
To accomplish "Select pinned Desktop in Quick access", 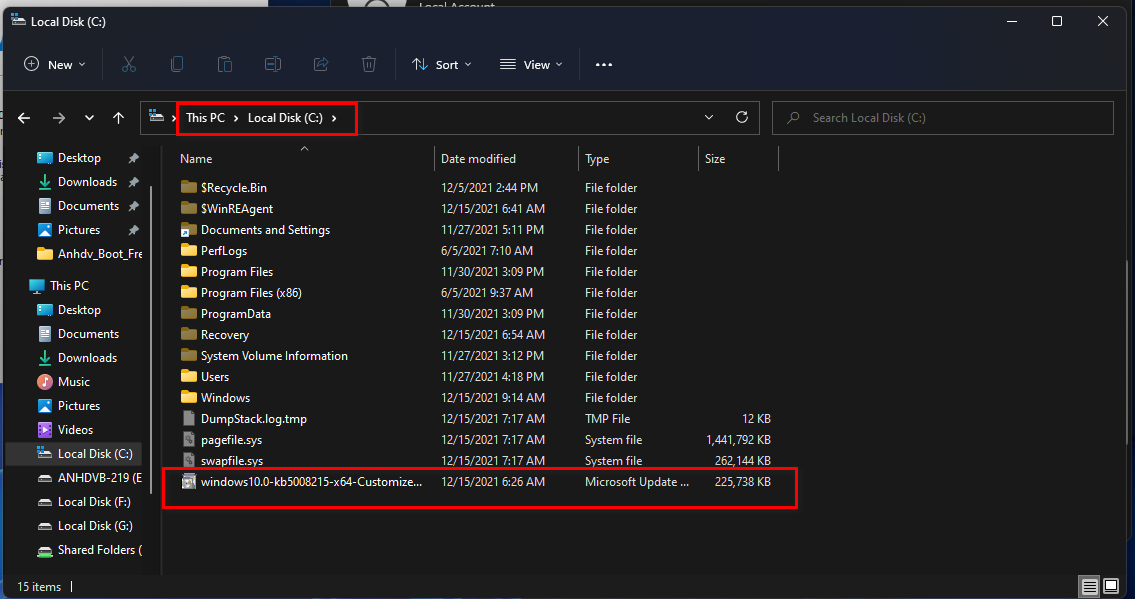I will pos(79,158).
